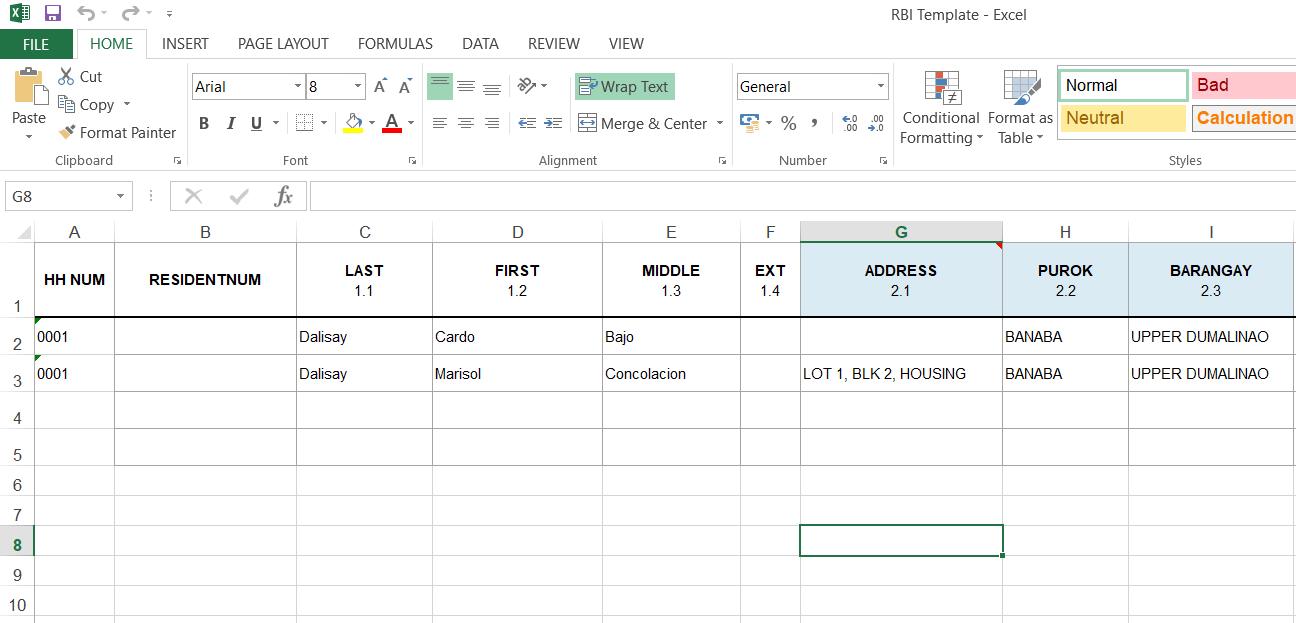The height and width of the screenshot is (623, 1296).
Task: Copy the selection to clipboard
Action: tap(86, 104)
